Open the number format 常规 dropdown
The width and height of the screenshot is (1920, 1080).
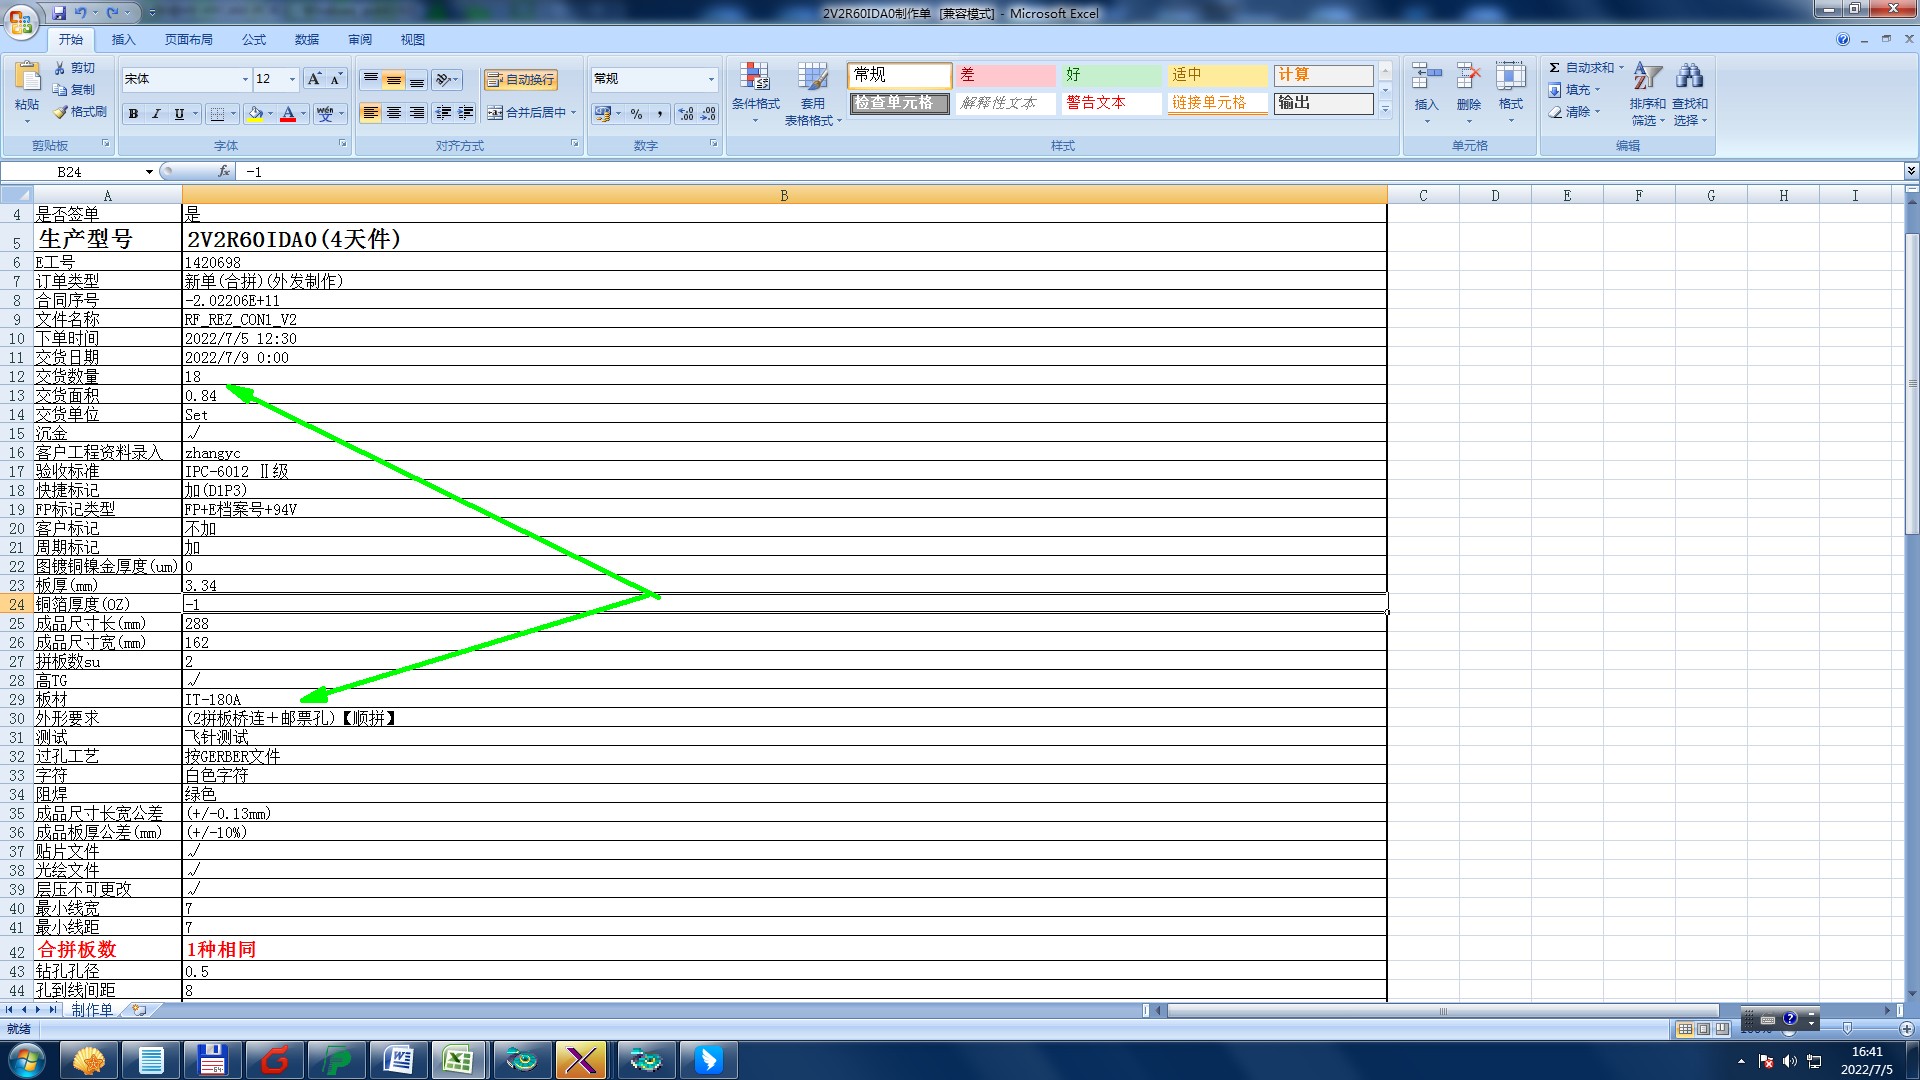click(711, 79)
